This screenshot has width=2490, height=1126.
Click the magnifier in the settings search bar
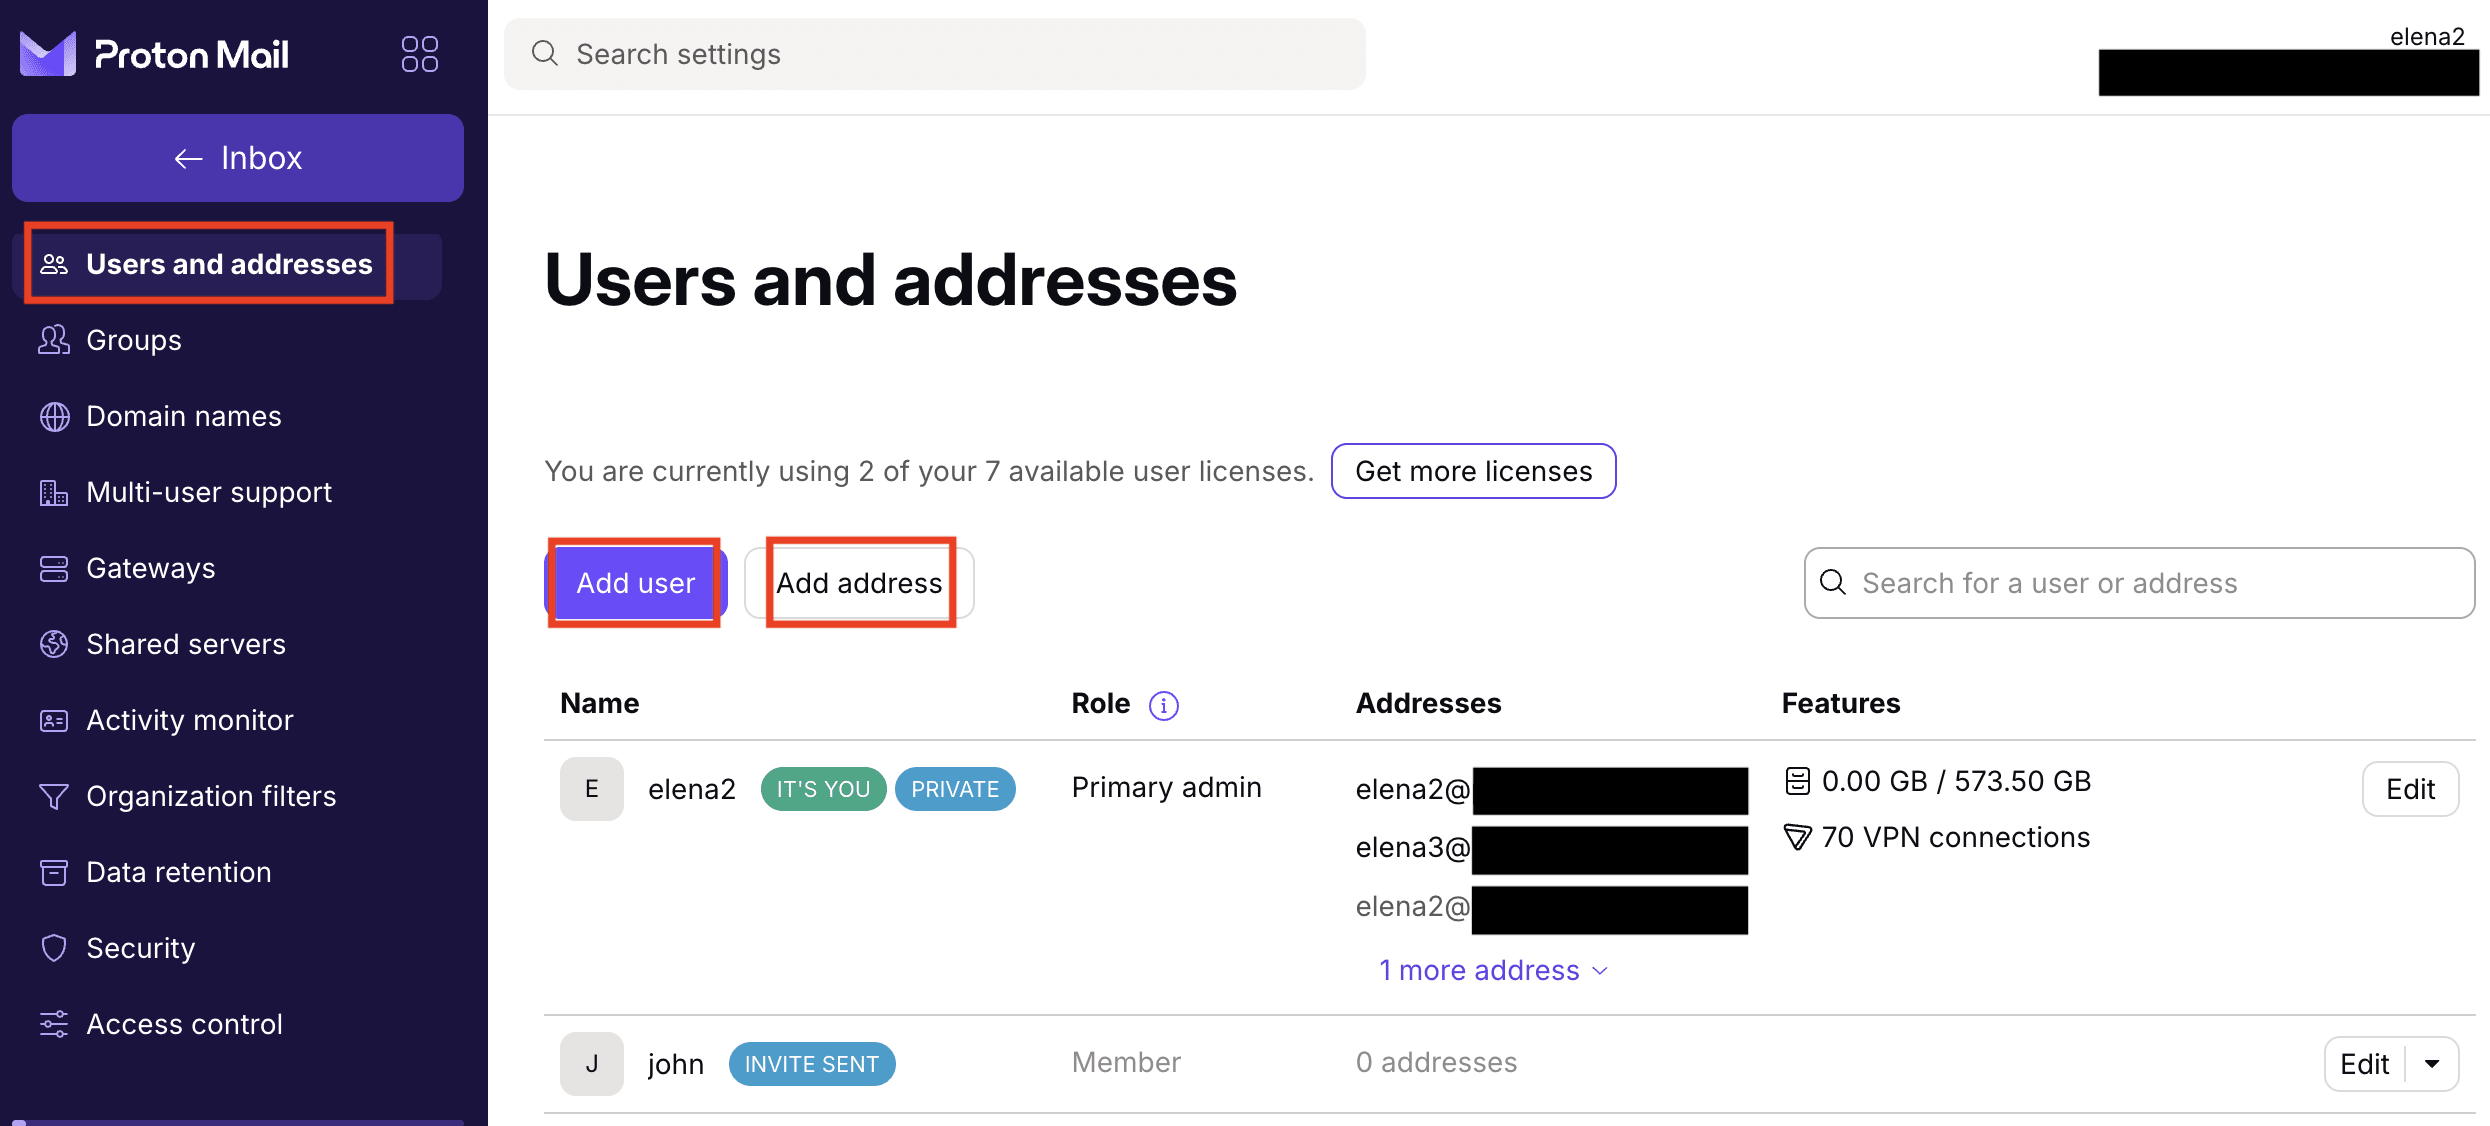pyautogui.click(x=545, y=54)
